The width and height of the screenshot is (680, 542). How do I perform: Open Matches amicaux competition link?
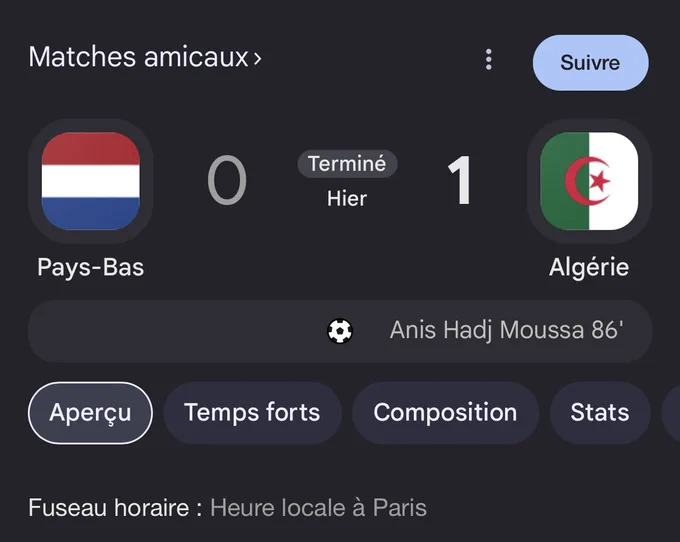pos(139,57)
